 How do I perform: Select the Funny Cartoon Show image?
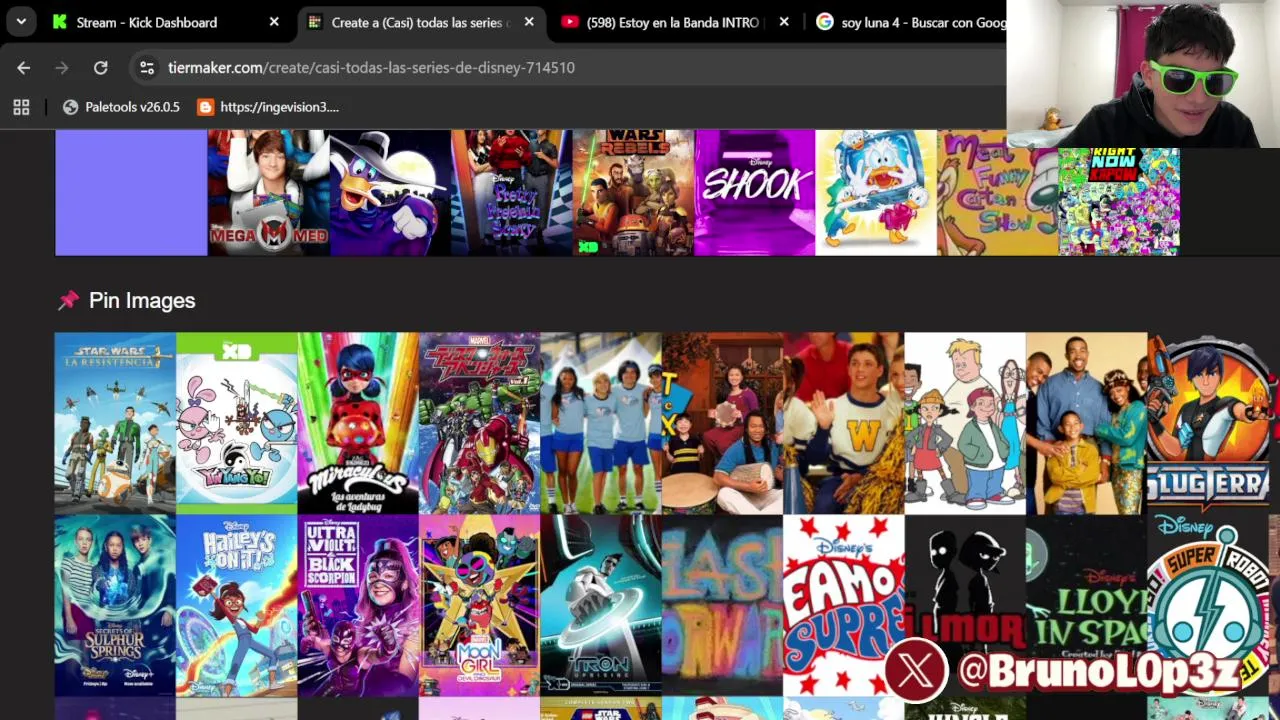click(997, 193)
